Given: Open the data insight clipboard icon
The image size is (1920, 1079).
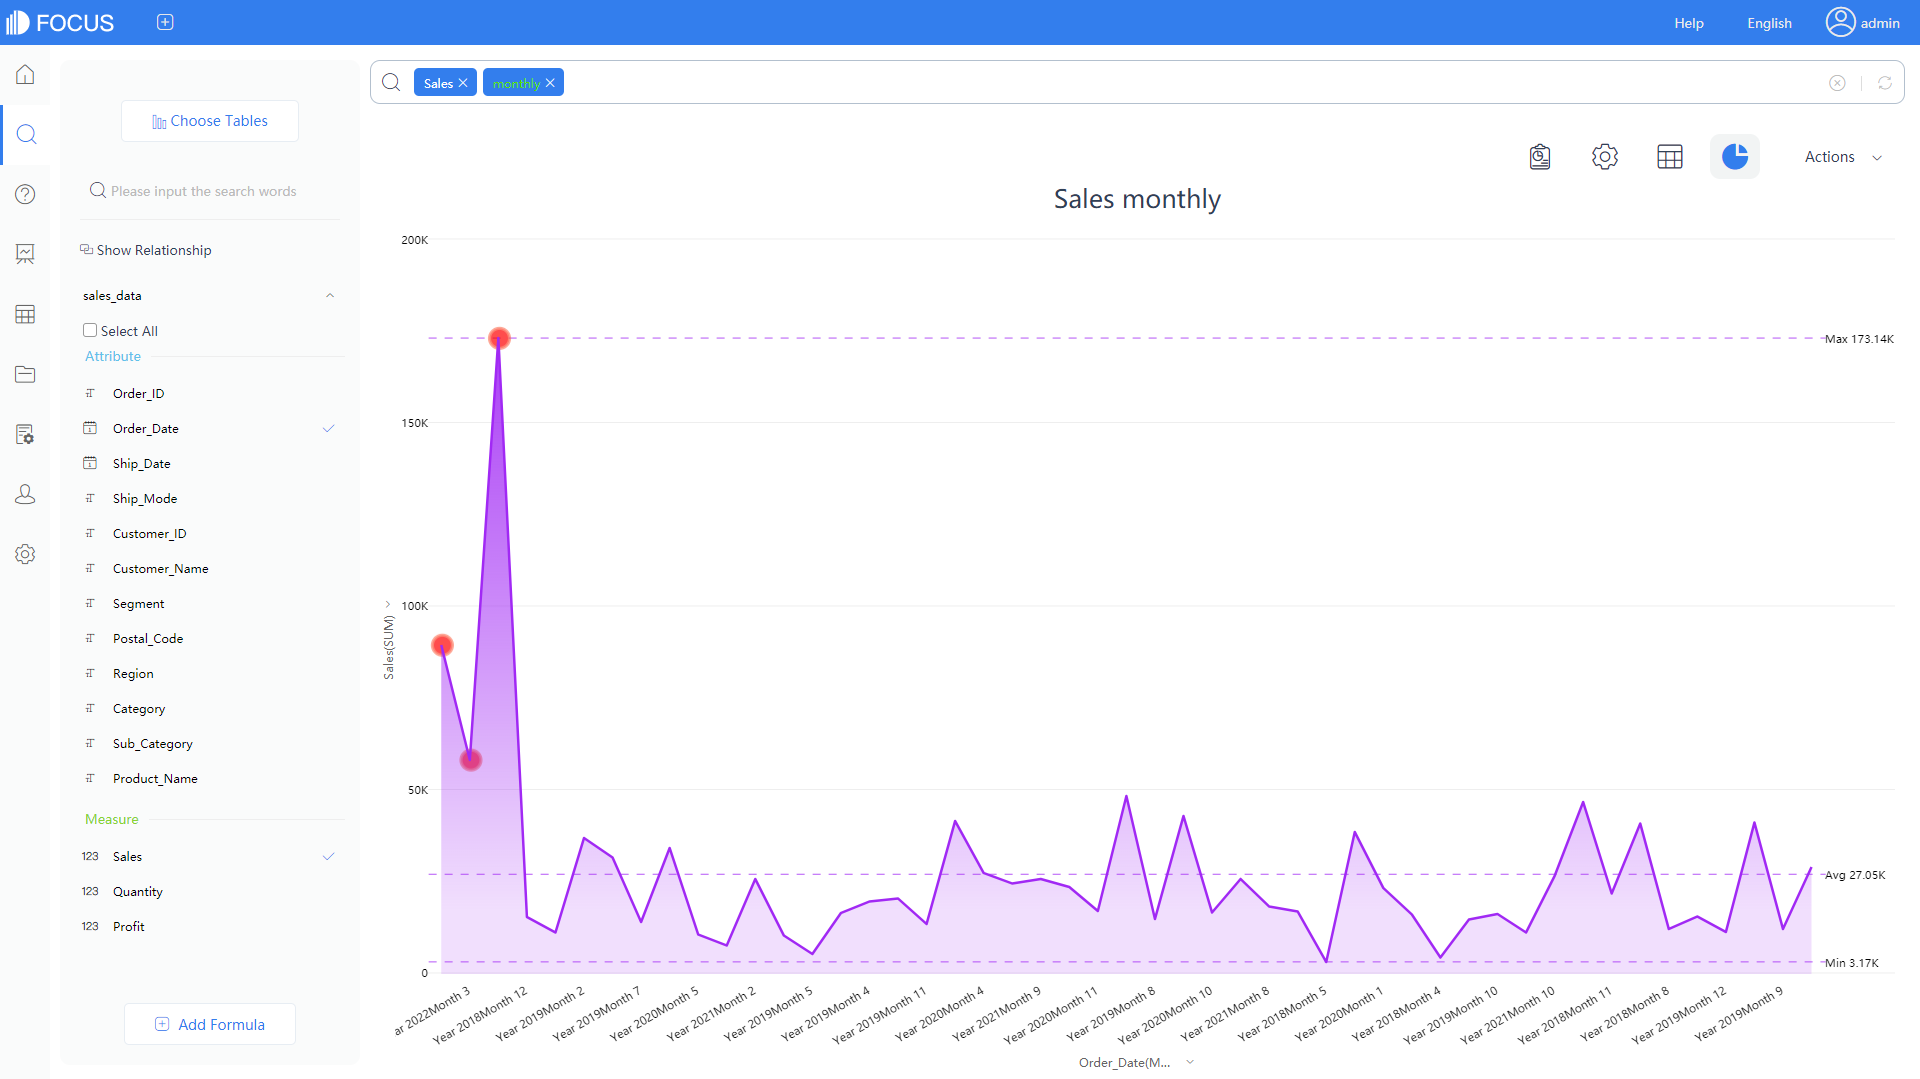Looking at the screenshot, I should click(1540, 157).
